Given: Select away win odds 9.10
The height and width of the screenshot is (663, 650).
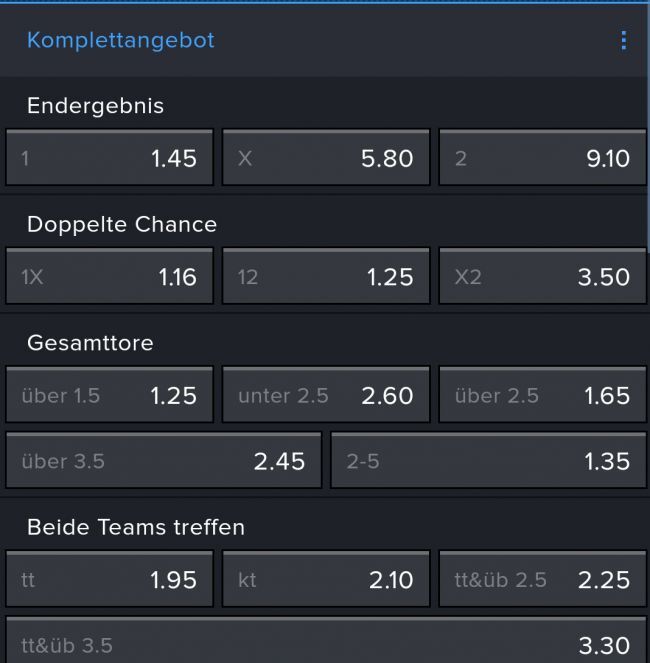Looking at the screenshot, I should coord(542,158).
